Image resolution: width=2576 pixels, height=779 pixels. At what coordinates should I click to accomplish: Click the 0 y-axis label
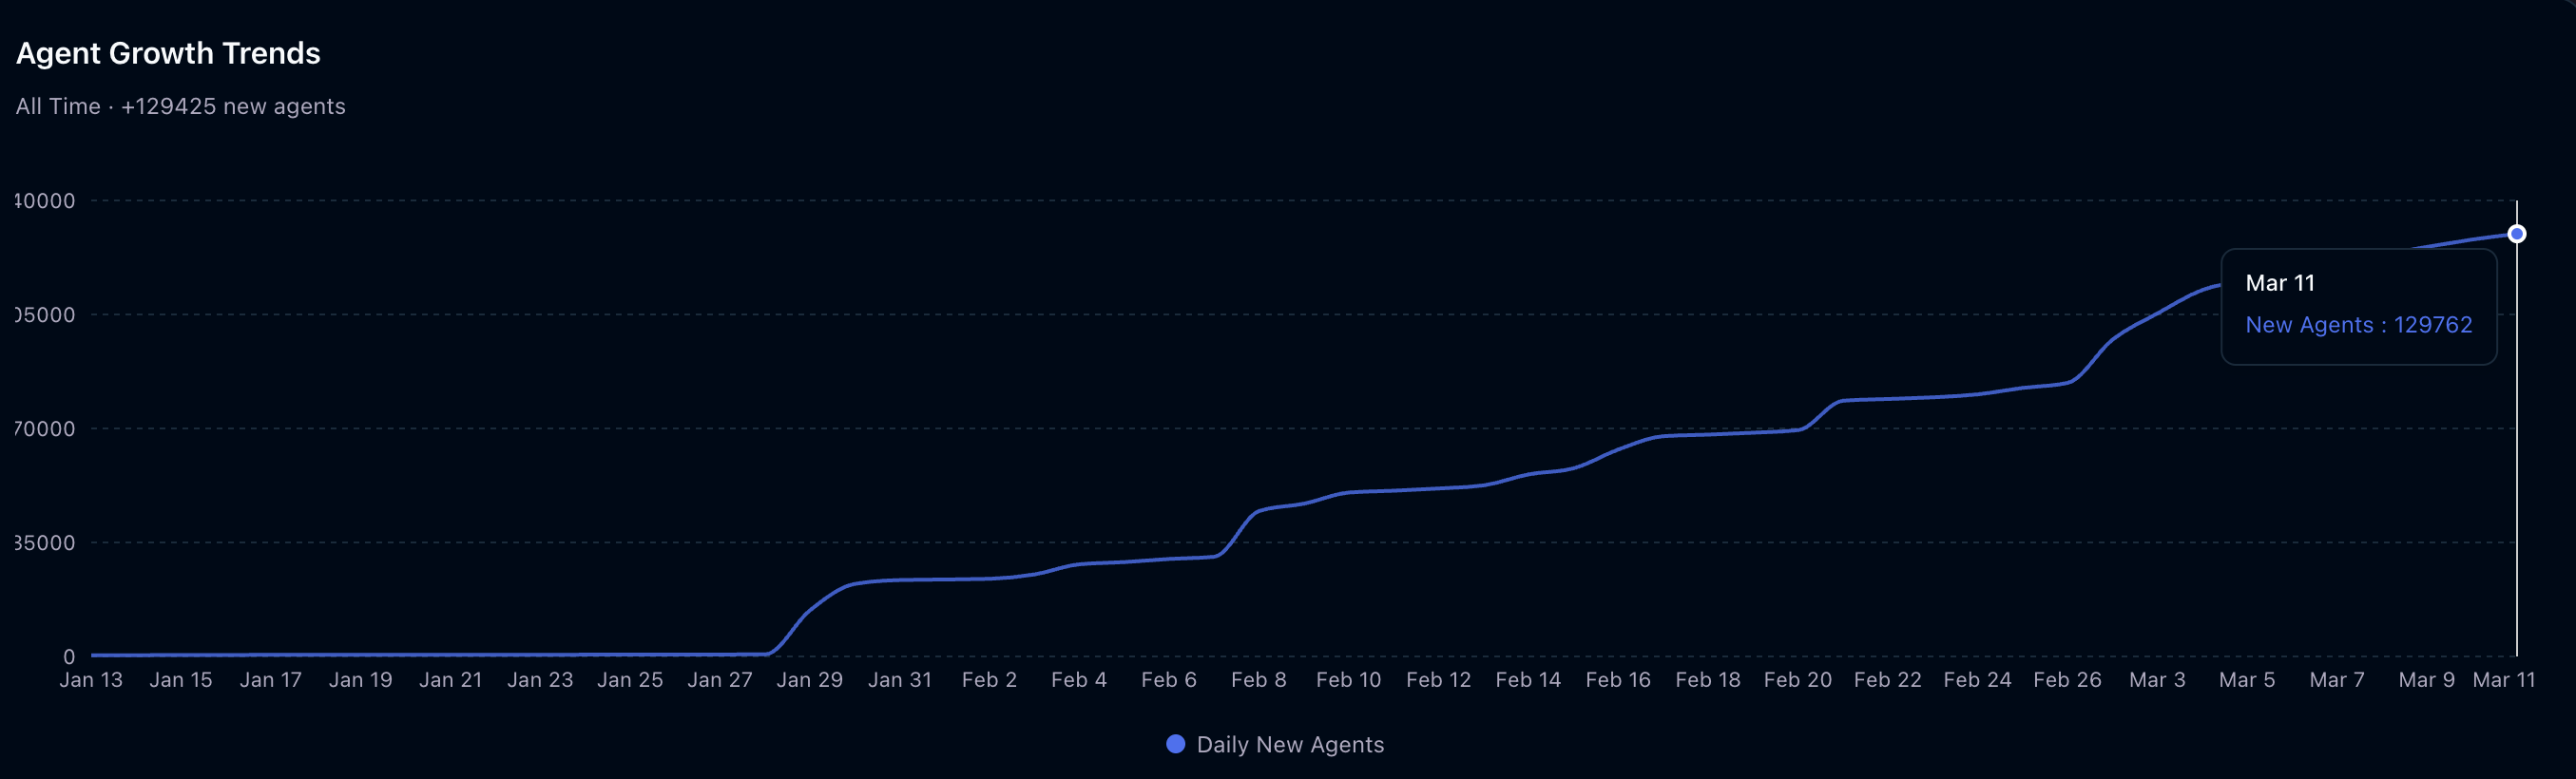tap(69, 657)
